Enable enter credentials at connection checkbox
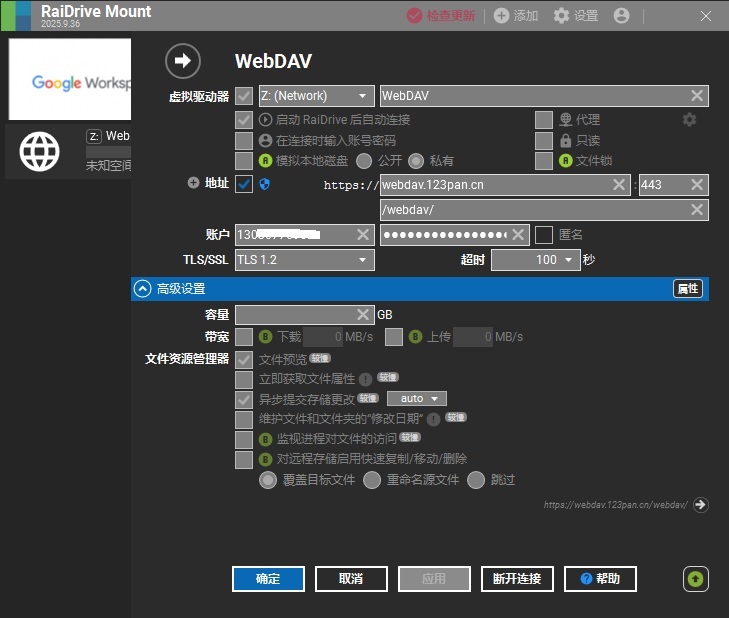The height and width of the screenshot is (618, 729). (x=244, y=140)
